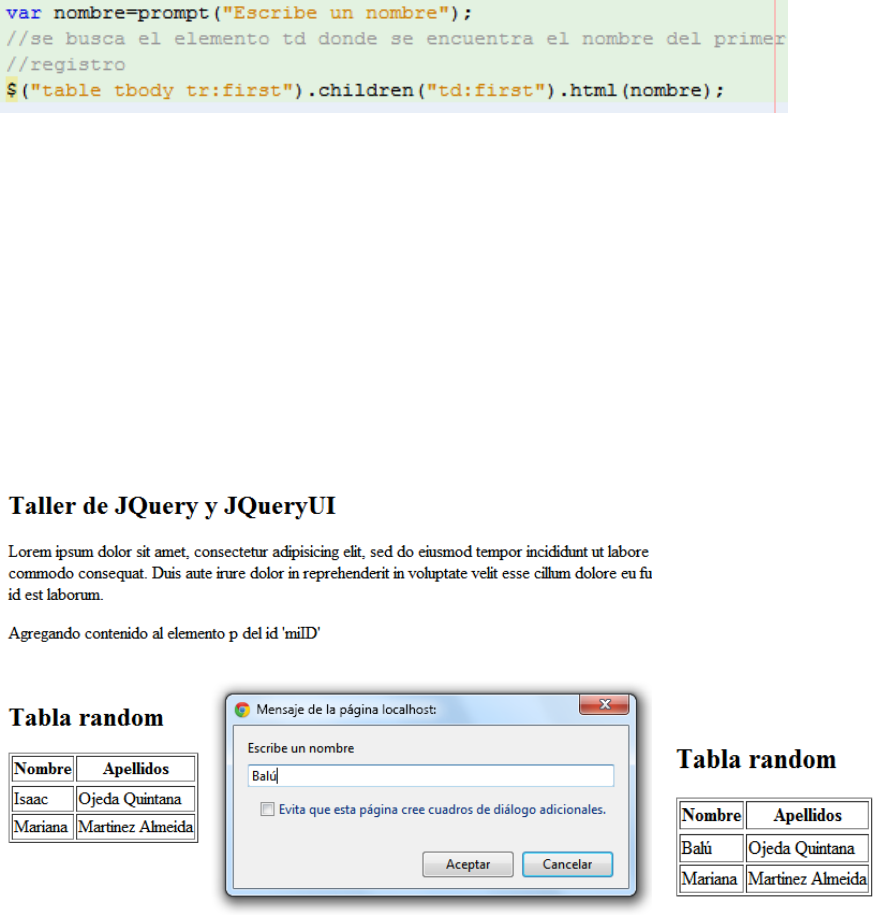Click the 'Escribe un nombre' label in the dialog
Screen dimensions: 880x915
(x=301, y=748)
